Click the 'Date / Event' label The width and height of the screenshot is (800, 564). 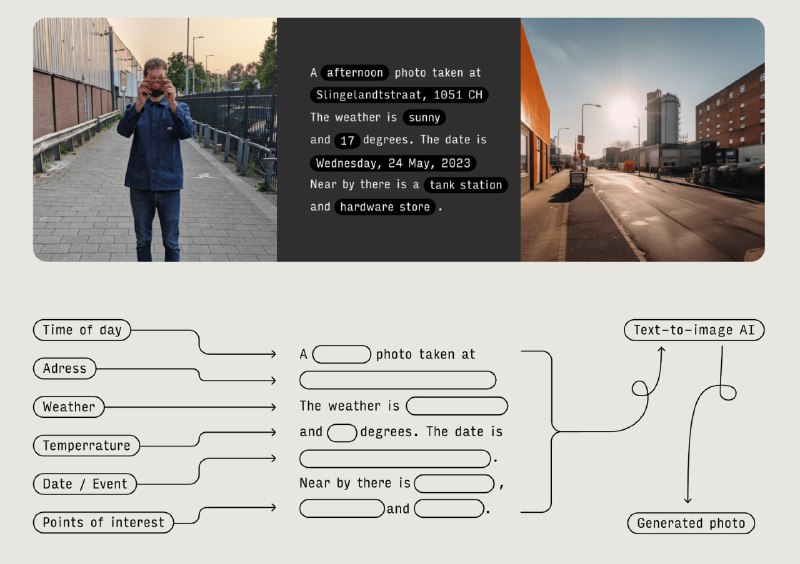(x=85, y=484)
